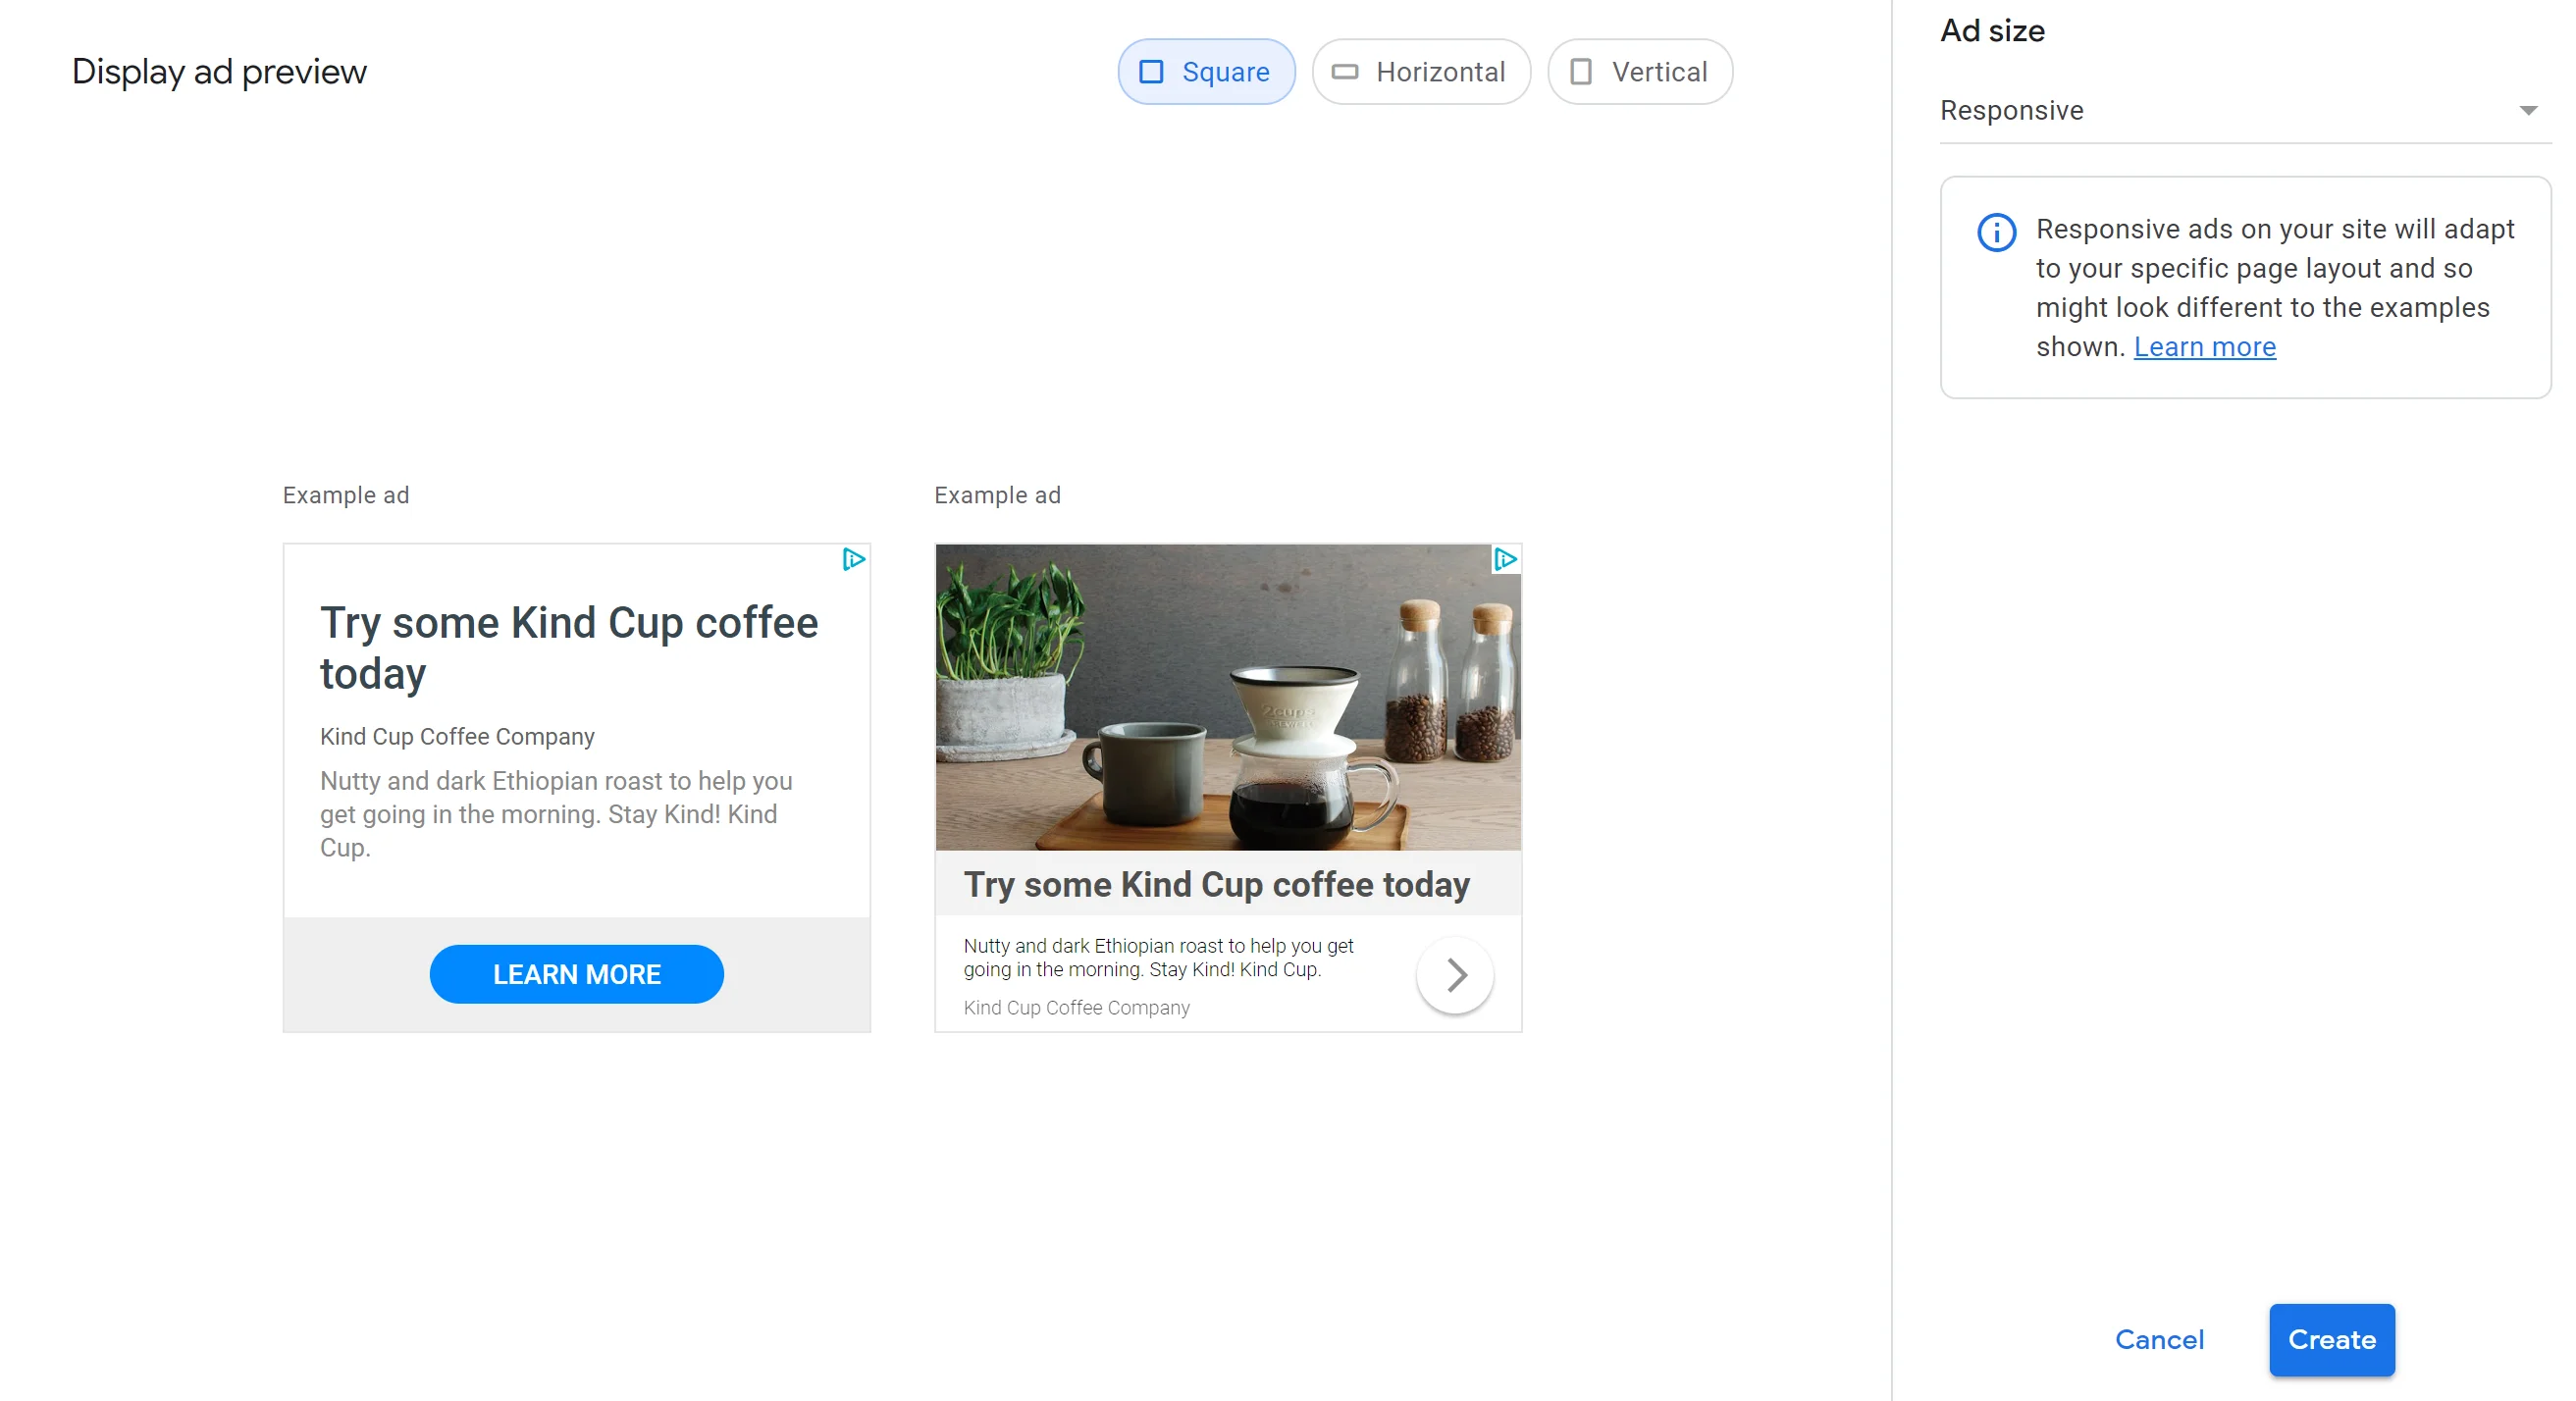The image size is (2576, 1401).
Task: Click the dark 'Kind Cup Coffee Company' text in the text ad
Action: click(457, 736)
